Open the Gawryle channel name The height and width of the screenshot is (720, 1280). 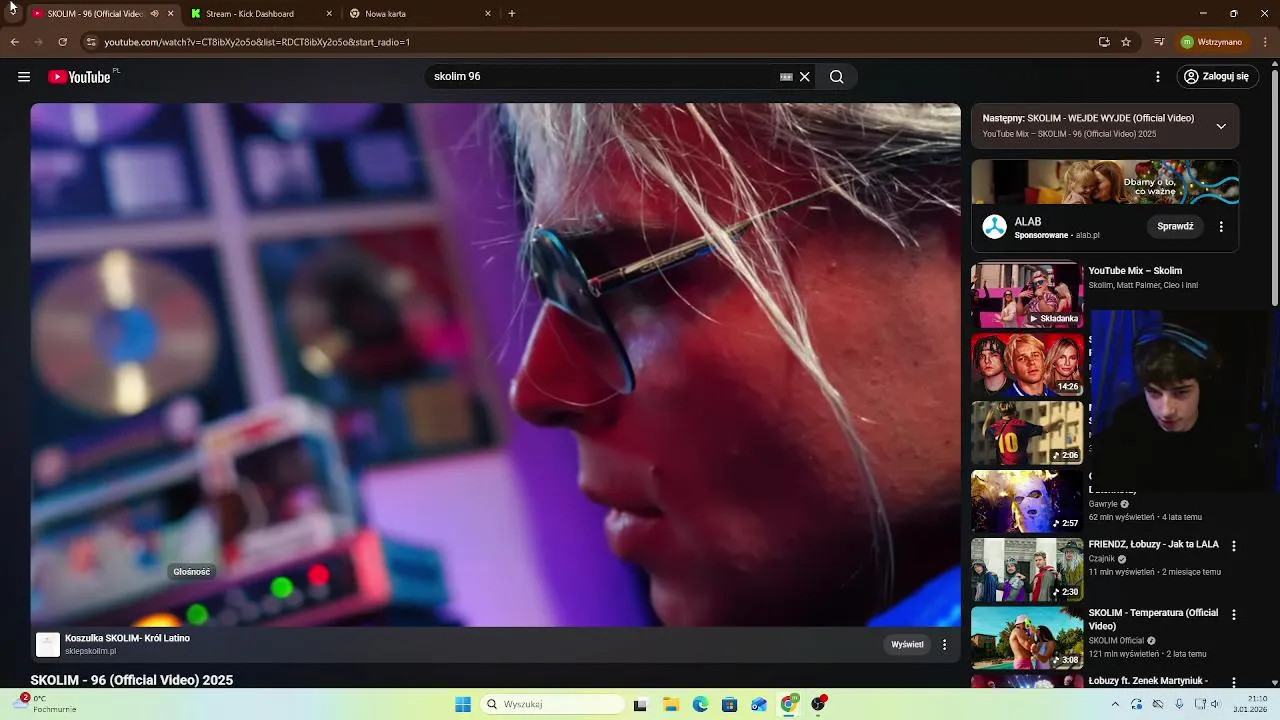(x=1103, y=504)
